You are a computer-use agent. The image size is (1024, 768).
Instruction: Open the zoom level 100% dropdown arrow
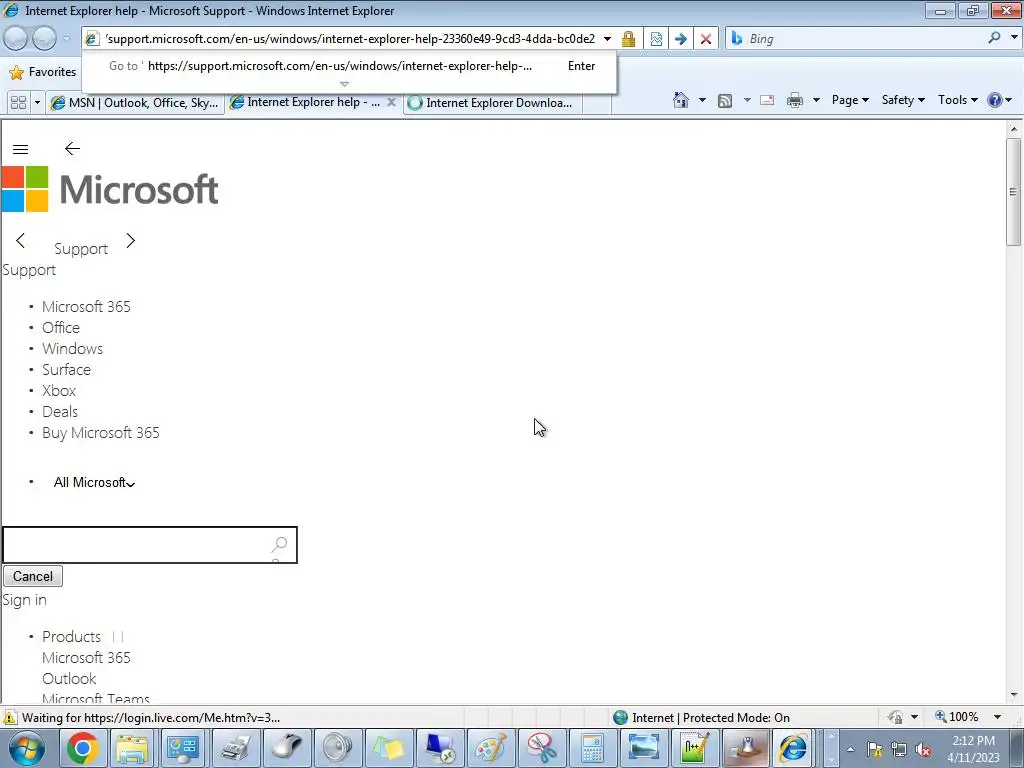997,717
